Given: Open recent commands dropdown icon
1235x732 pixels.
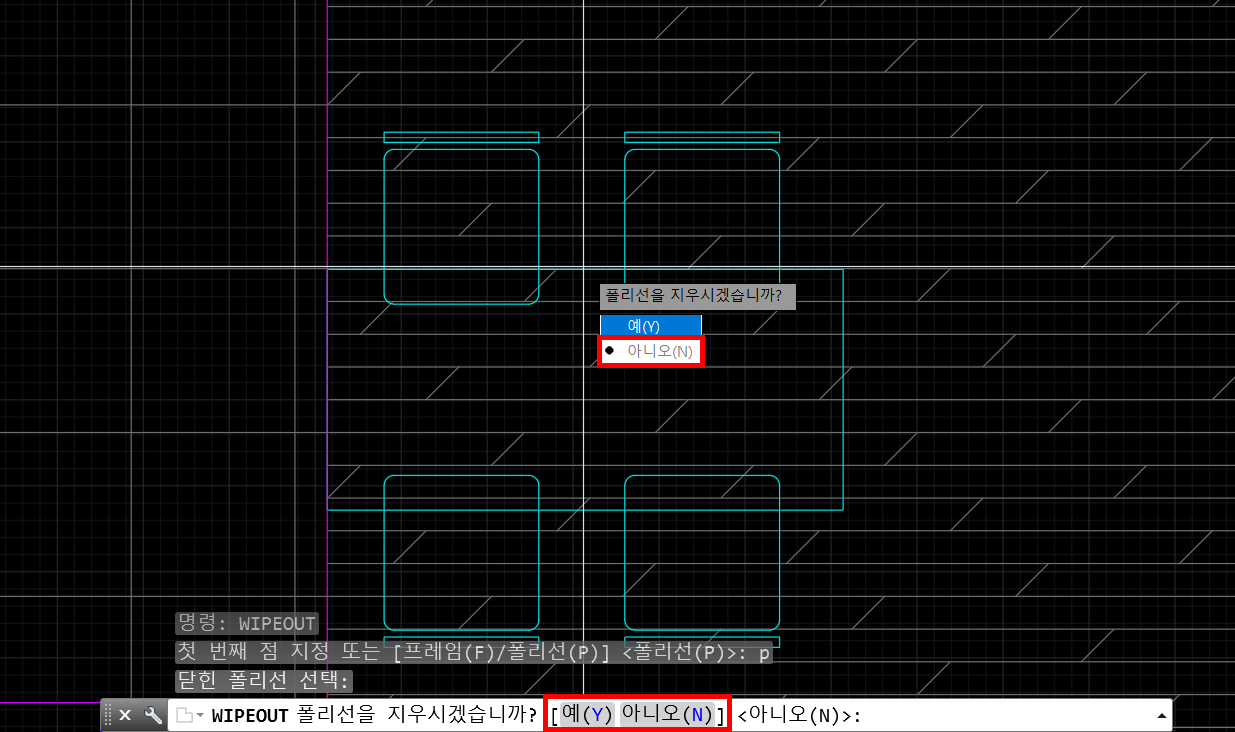Looking at the screenshot, I should click(x=190, y=715).
